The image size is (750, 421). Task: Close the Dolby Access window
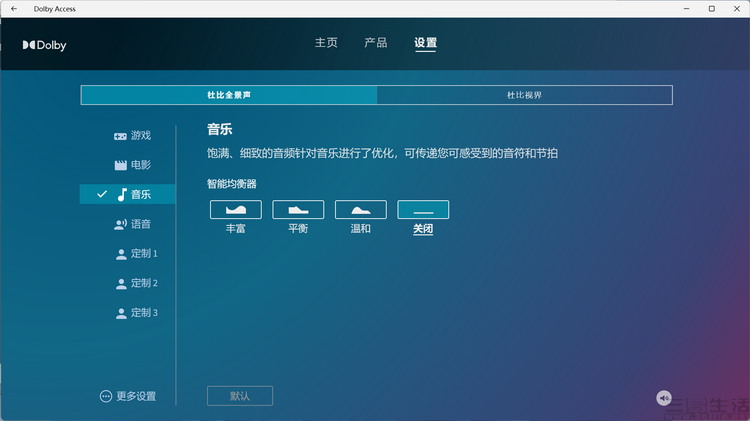[x=737, y=9]
